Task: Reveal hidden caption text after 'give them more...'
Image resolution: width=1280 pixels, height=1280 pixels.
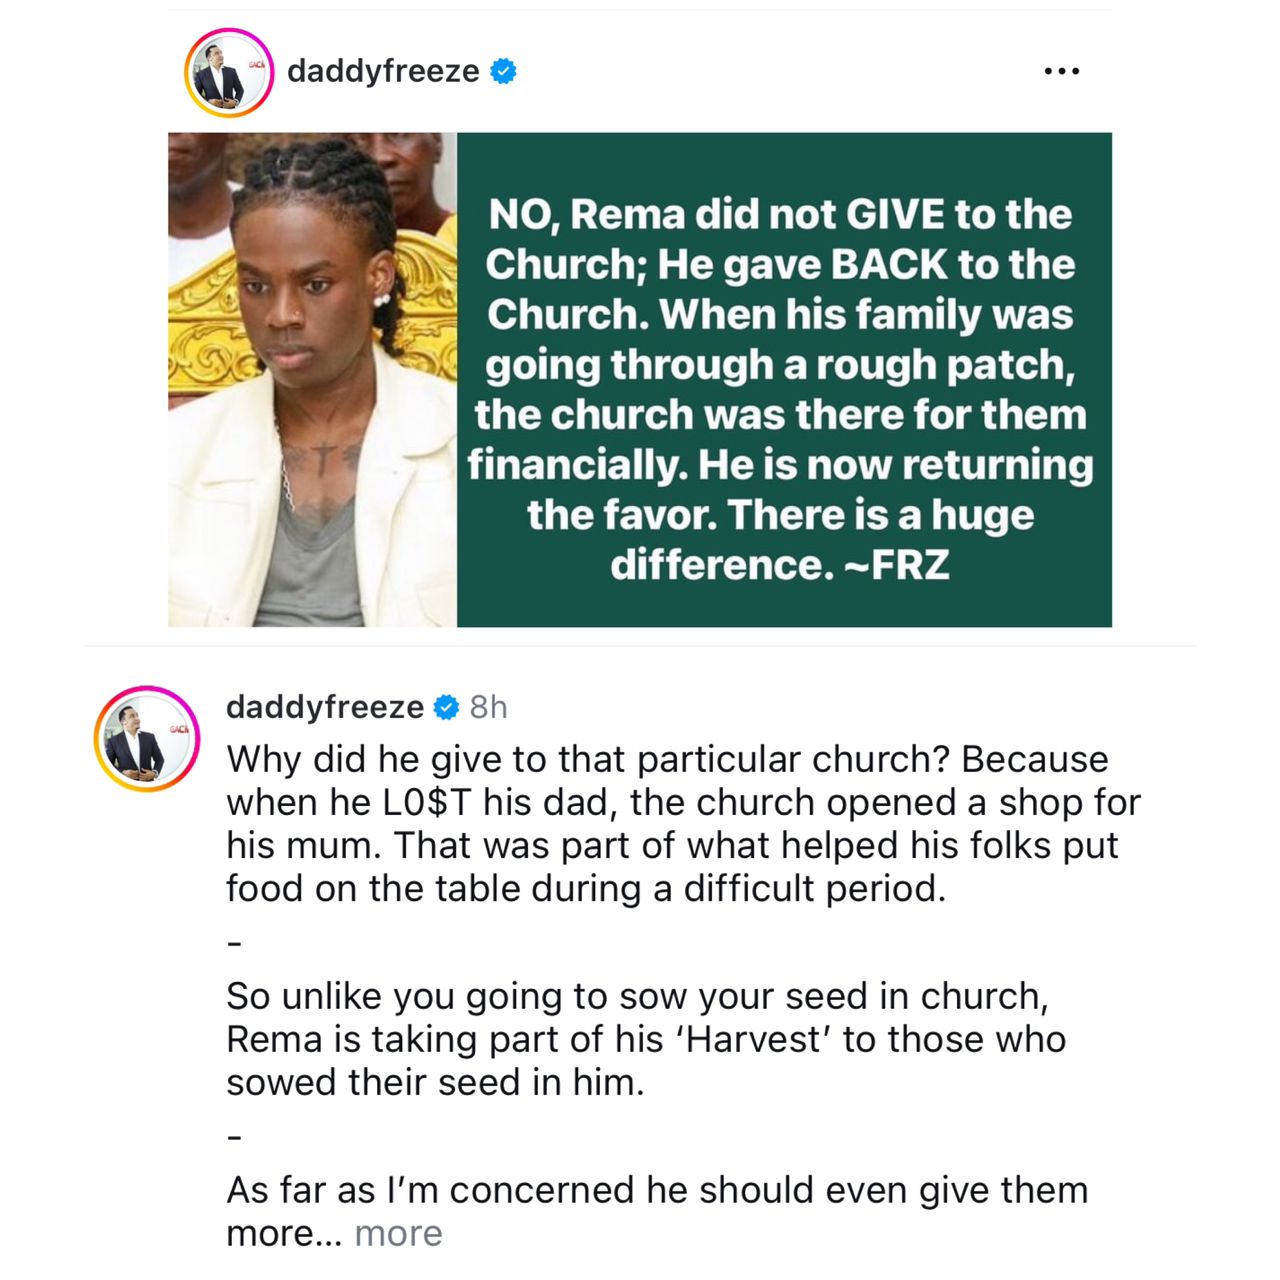Action: 398,1233
